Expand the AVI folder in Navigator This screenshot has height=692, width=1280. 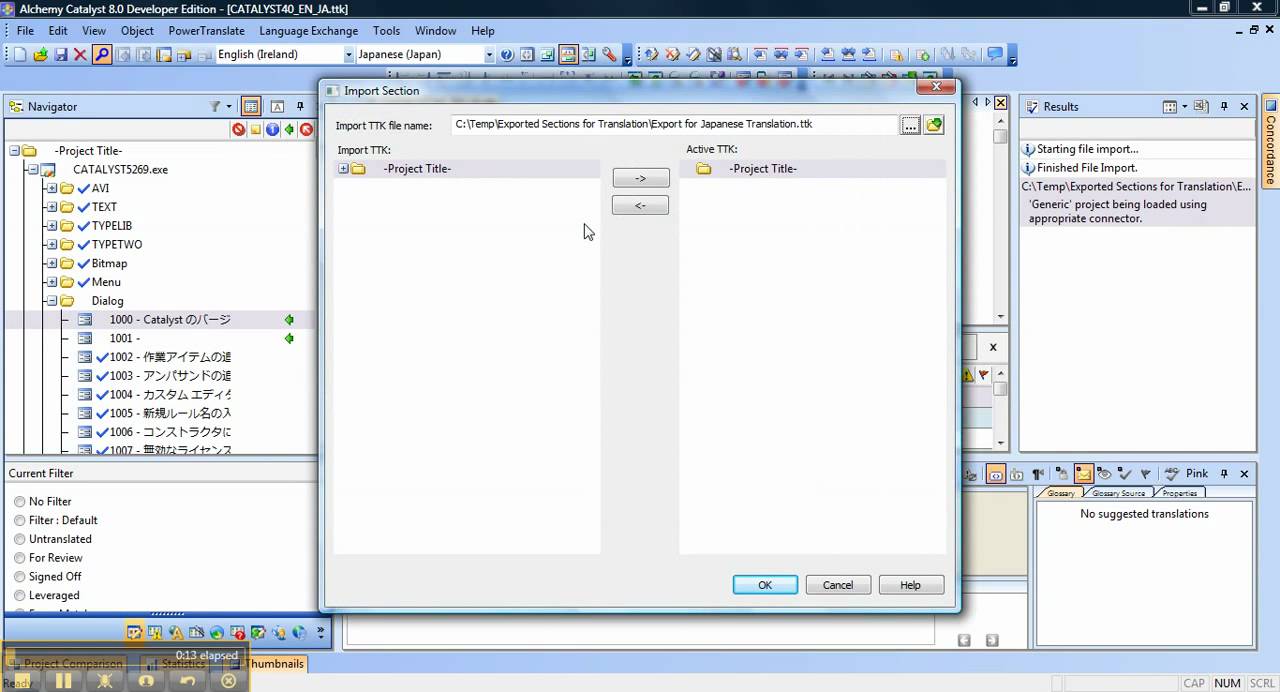[52, 188]
